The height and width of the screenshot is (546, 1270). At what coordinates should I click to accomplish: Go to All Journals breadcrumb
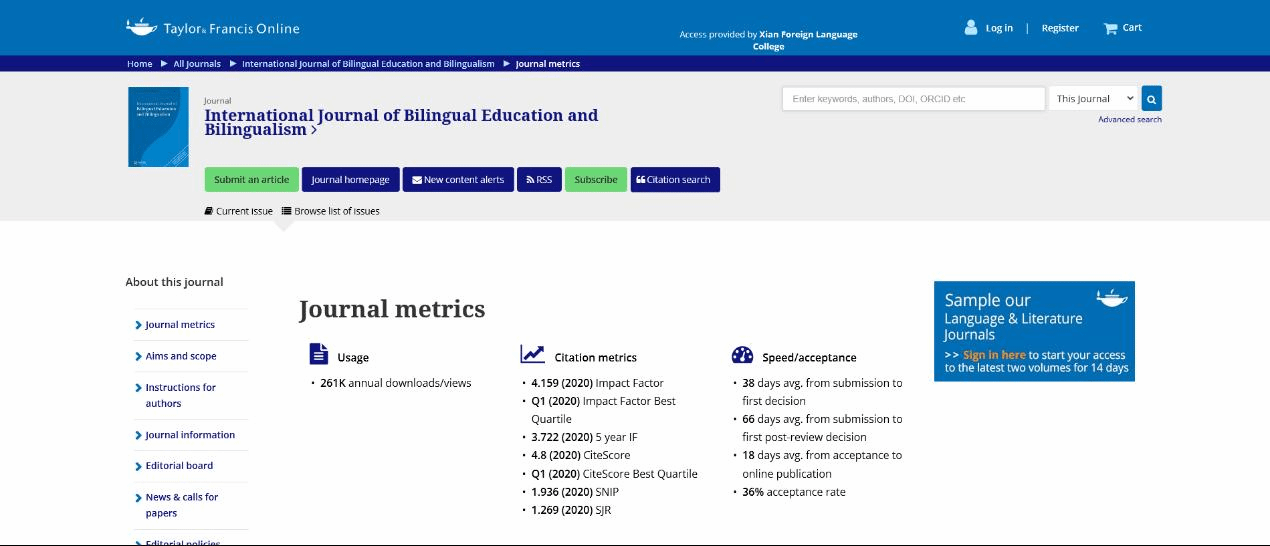coord(197,64)
